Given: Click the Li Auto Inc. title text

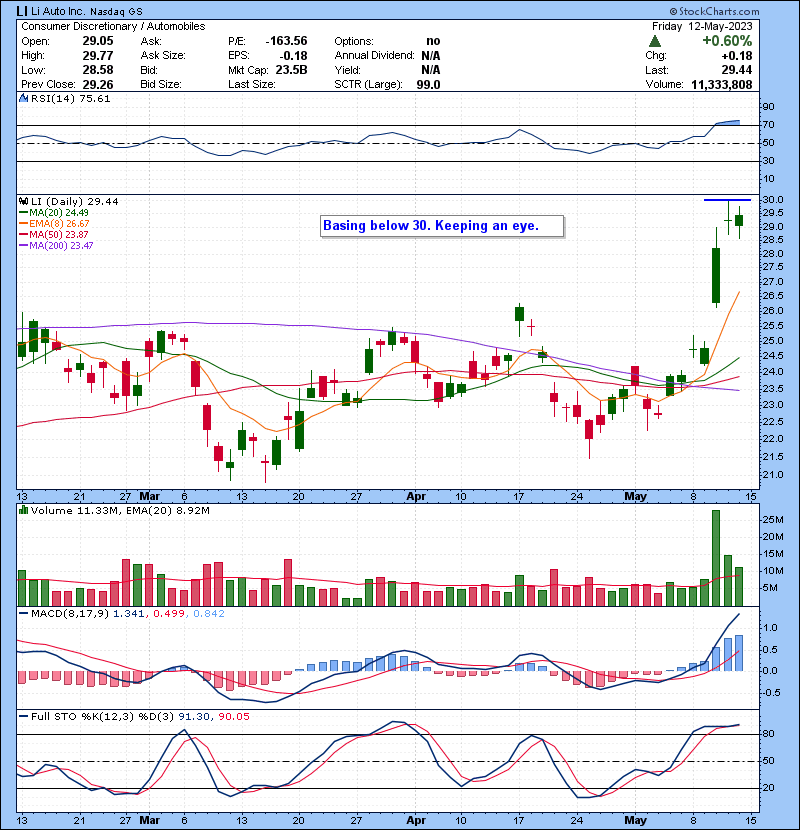Looking at the screenshot, I should [x=58, y=11].
